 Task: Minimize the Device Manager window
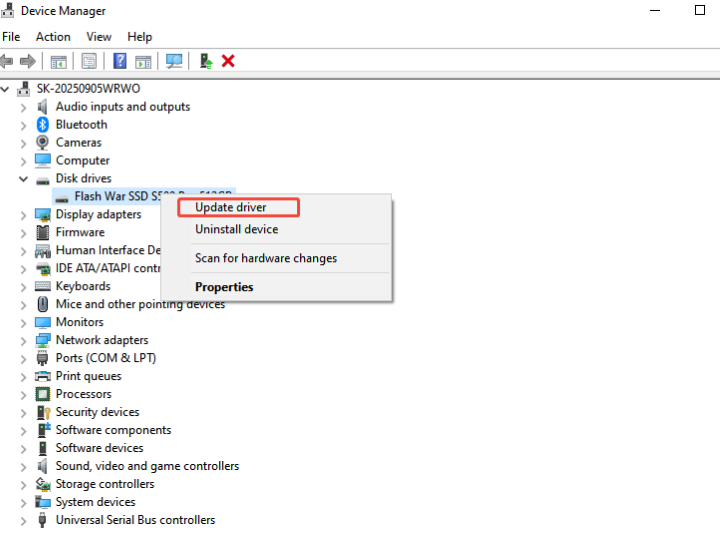coord(655,10)
